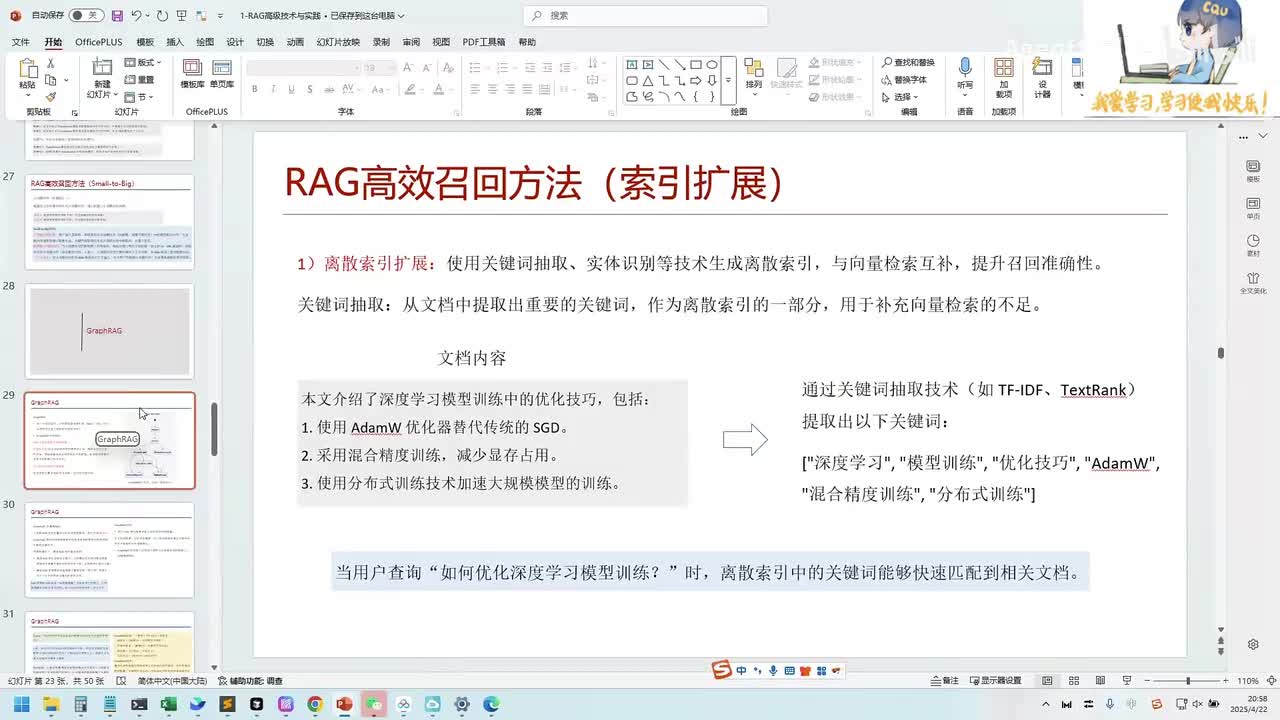Select slide 27 thumbnail

pyautogui.click(x=110, y=222)
